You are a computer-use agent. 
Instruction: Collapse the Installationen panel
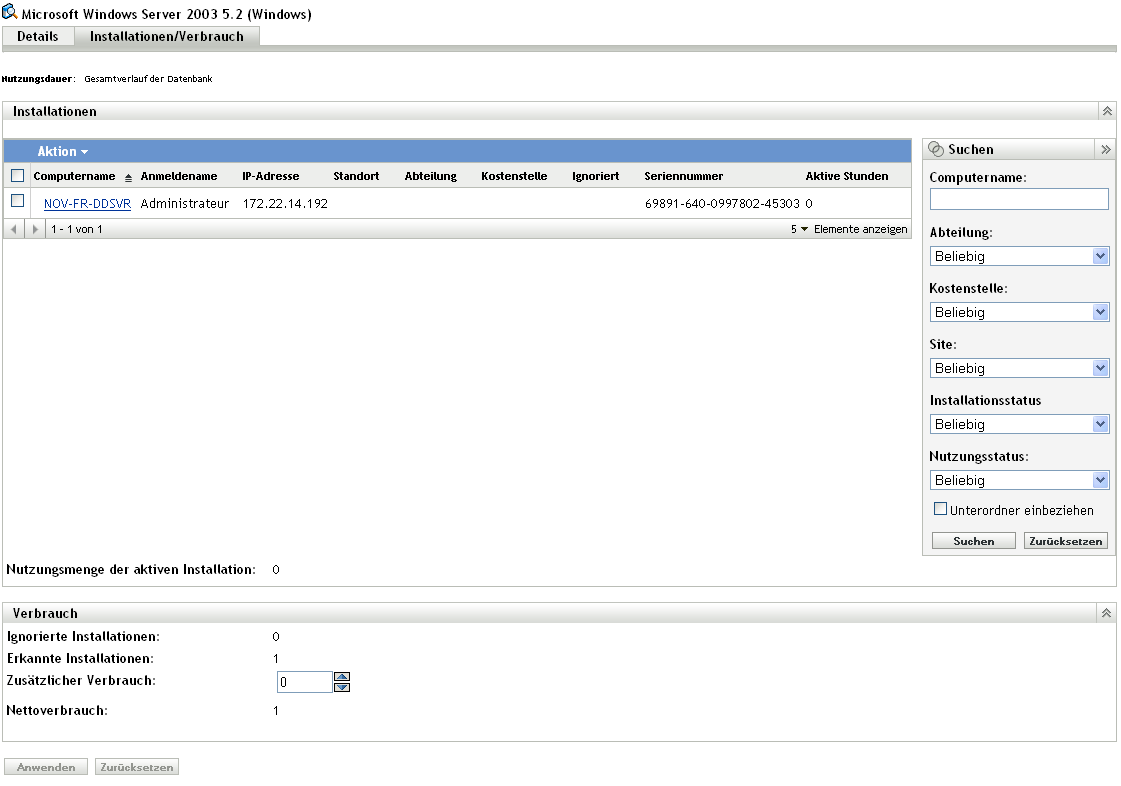pos(1107,111)
